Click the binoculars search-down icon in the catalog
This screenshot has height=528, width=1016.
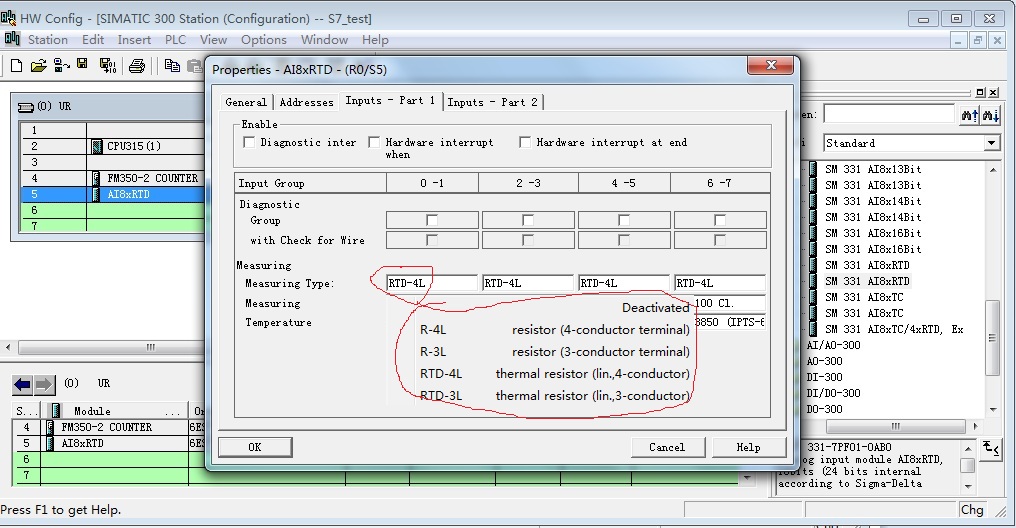click(991, 115)
